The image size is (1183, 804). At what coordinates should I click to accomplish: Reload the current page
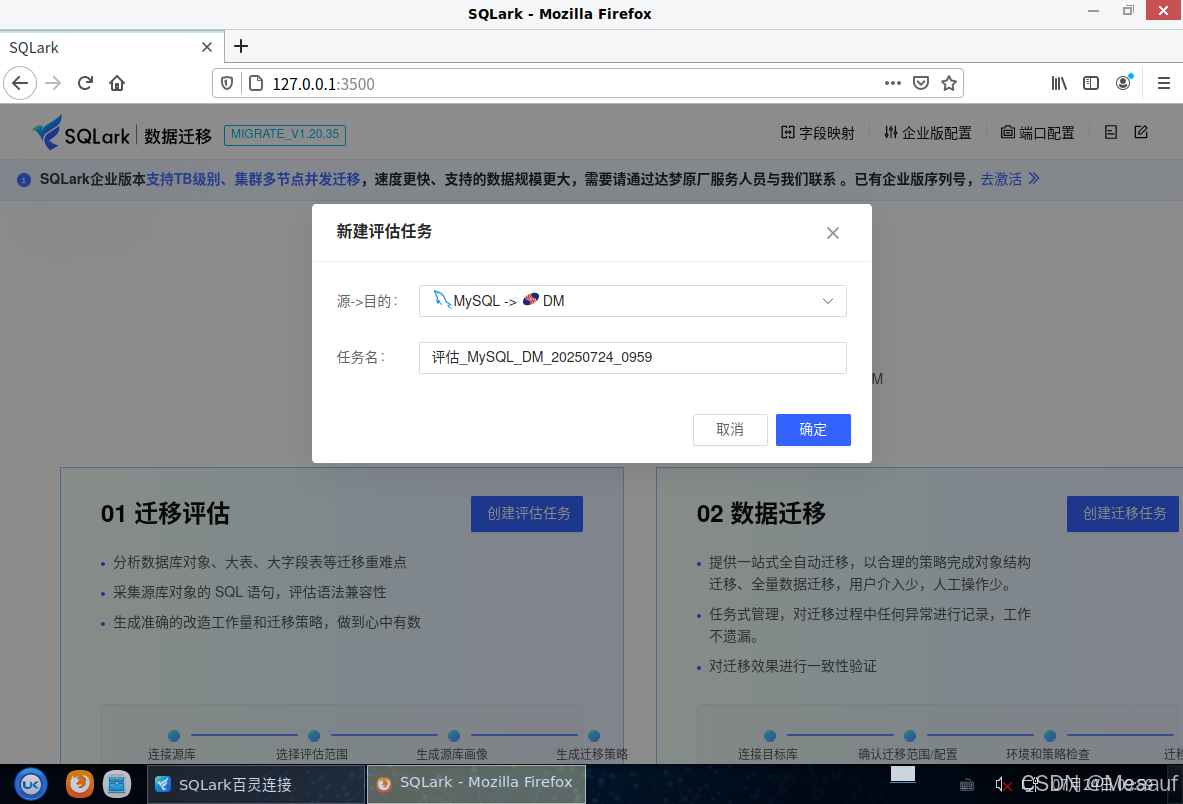[85, 83]
